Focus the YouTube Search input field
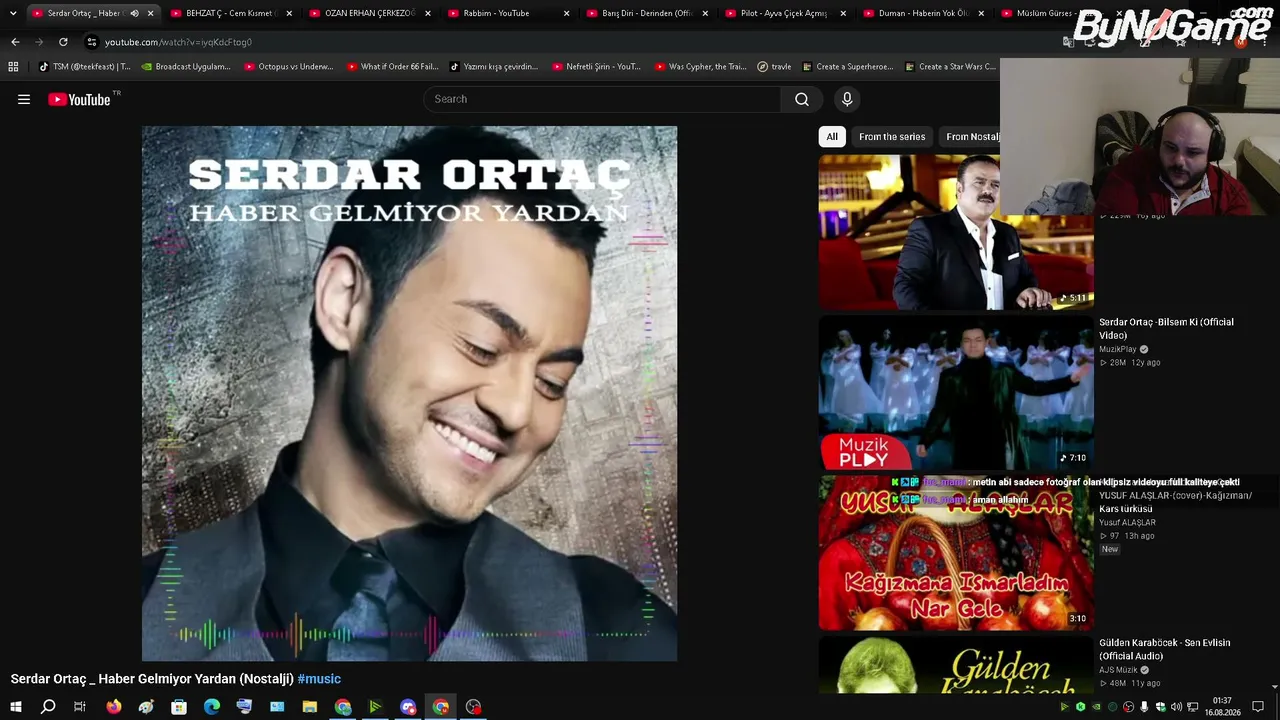1280x720 pixels. pyautogui.click(x=603, y=99)
